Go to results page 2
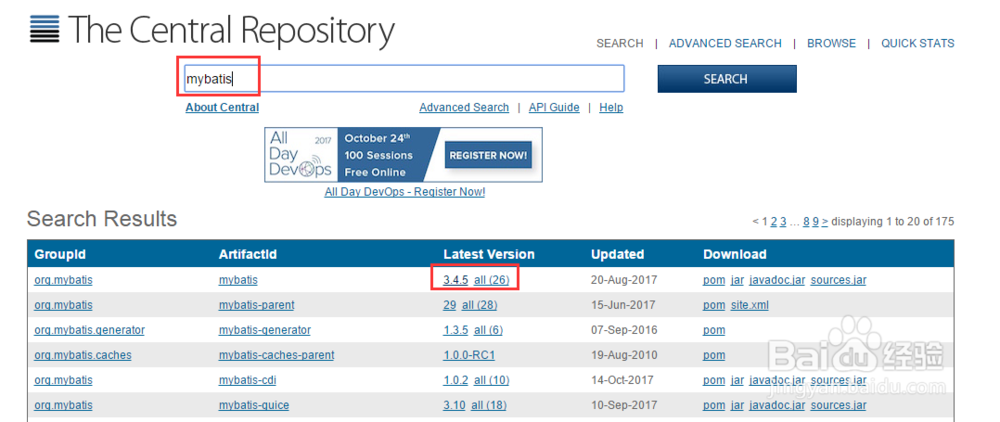Image resolution: width=1000 pixels, height=422 pixels. tap(774, 221)
